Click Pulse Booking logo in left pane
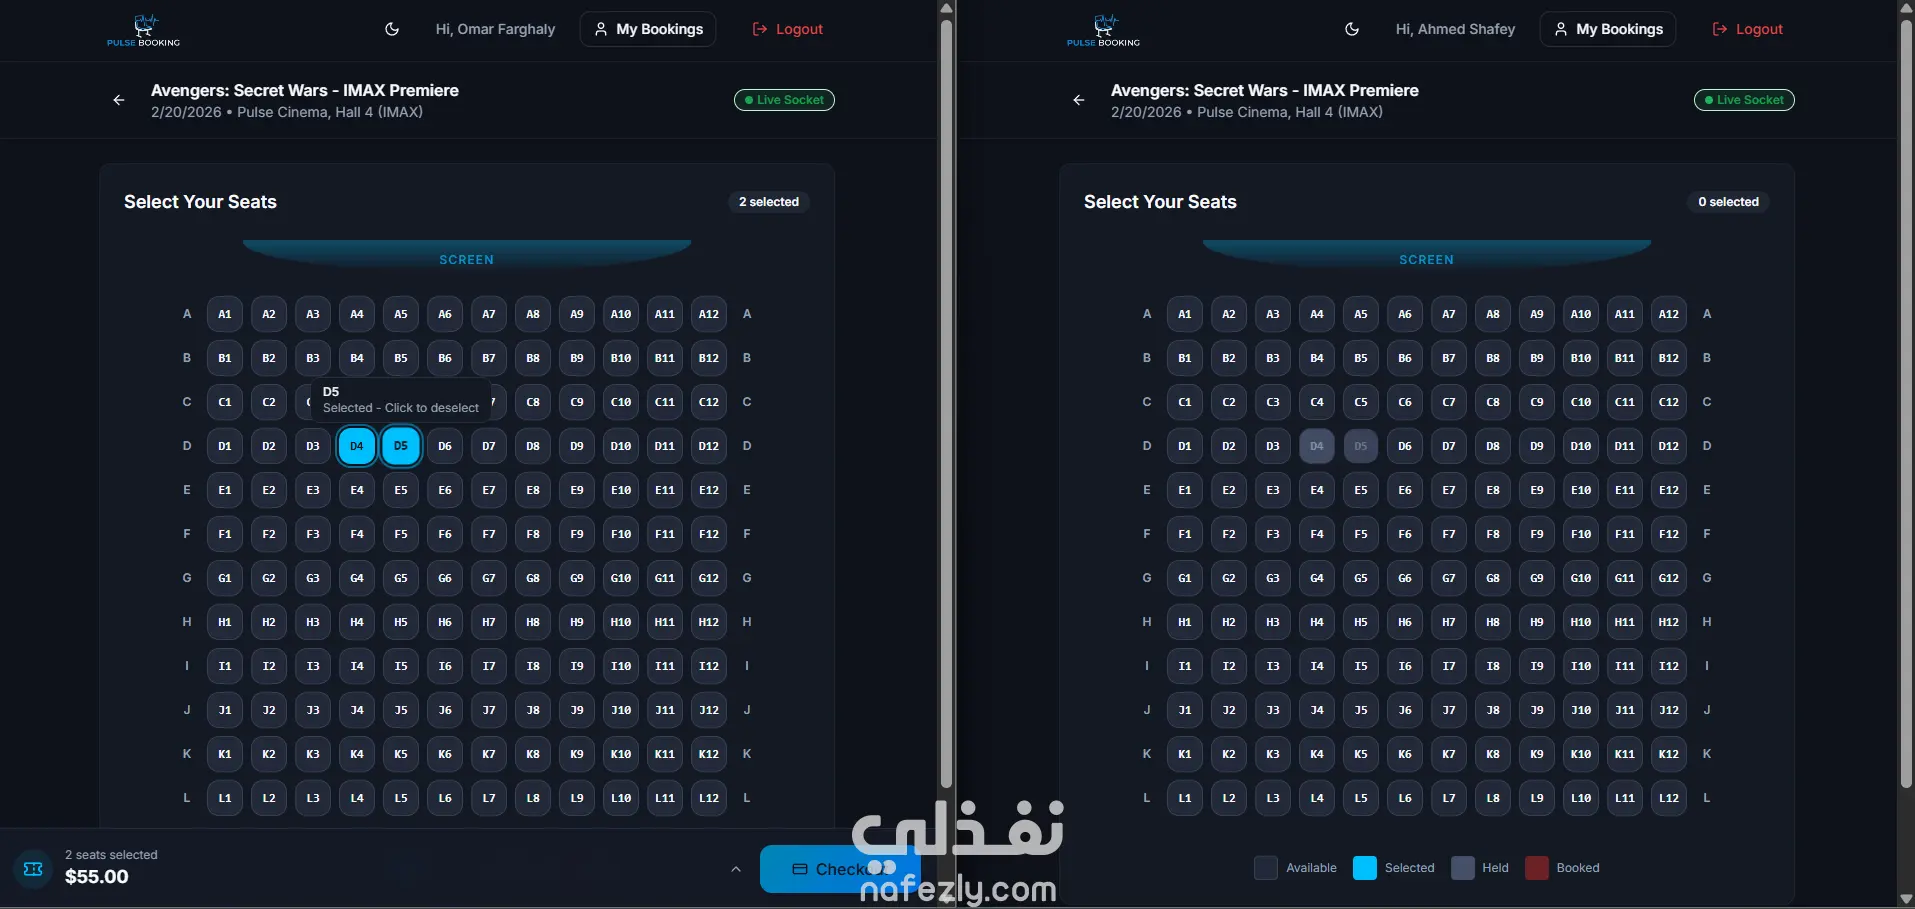This screenshot has height=909, width=1915. click(144, 30)
